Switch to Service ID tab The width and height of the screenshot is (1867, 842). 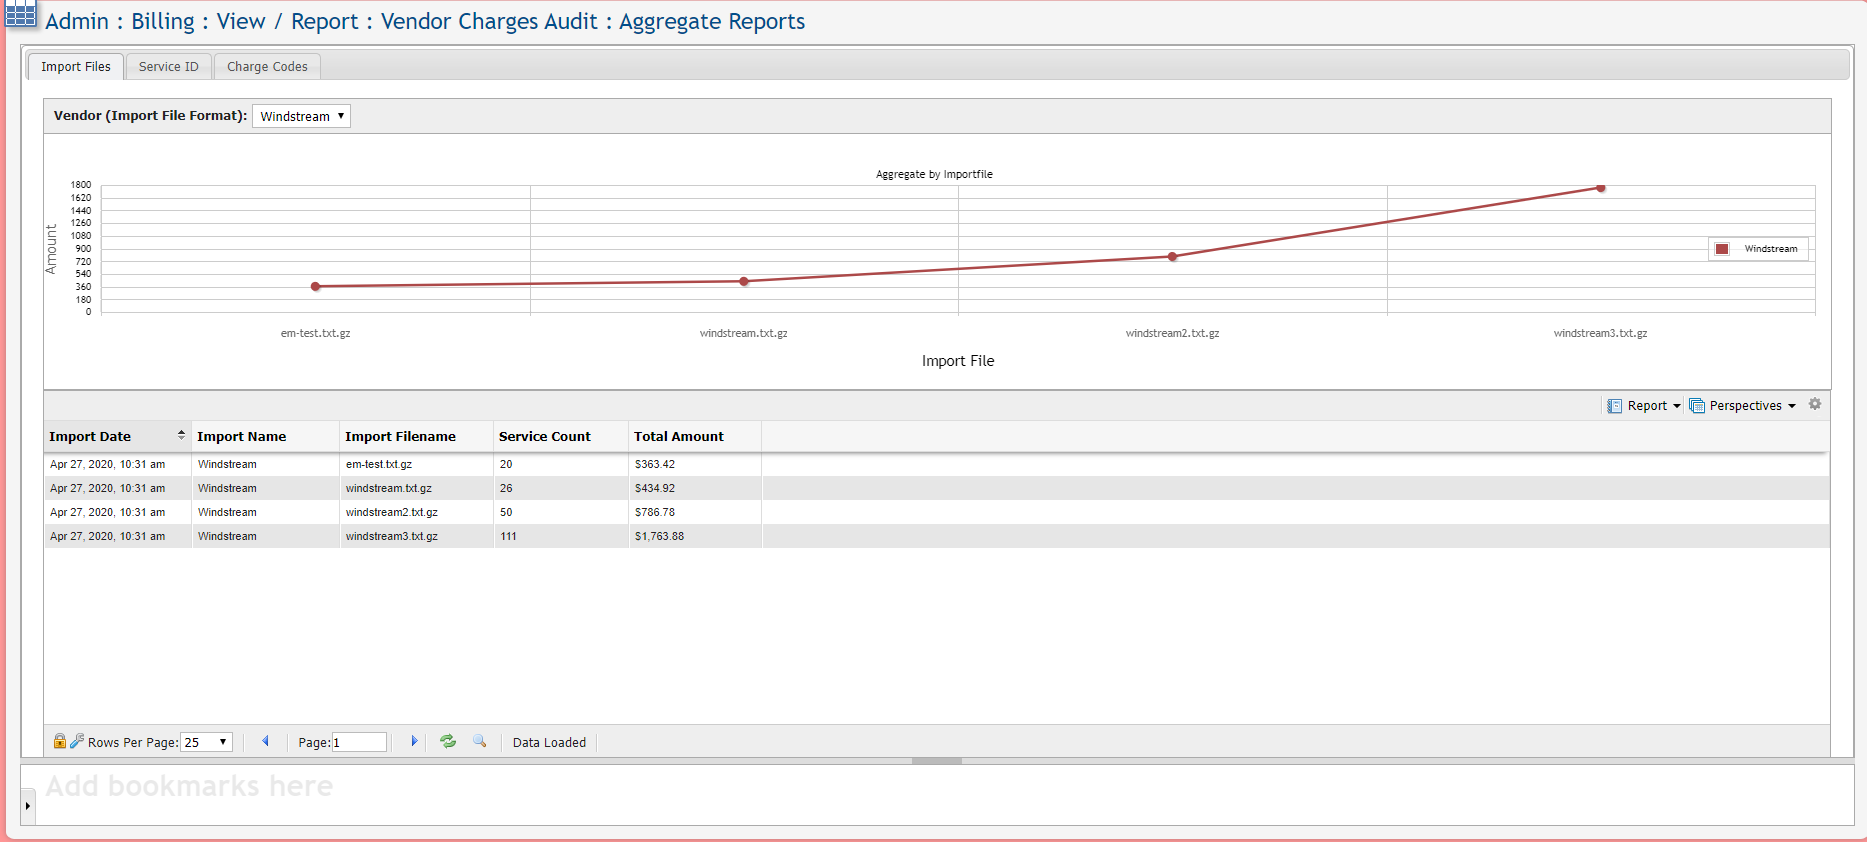[x=169, y=66]
